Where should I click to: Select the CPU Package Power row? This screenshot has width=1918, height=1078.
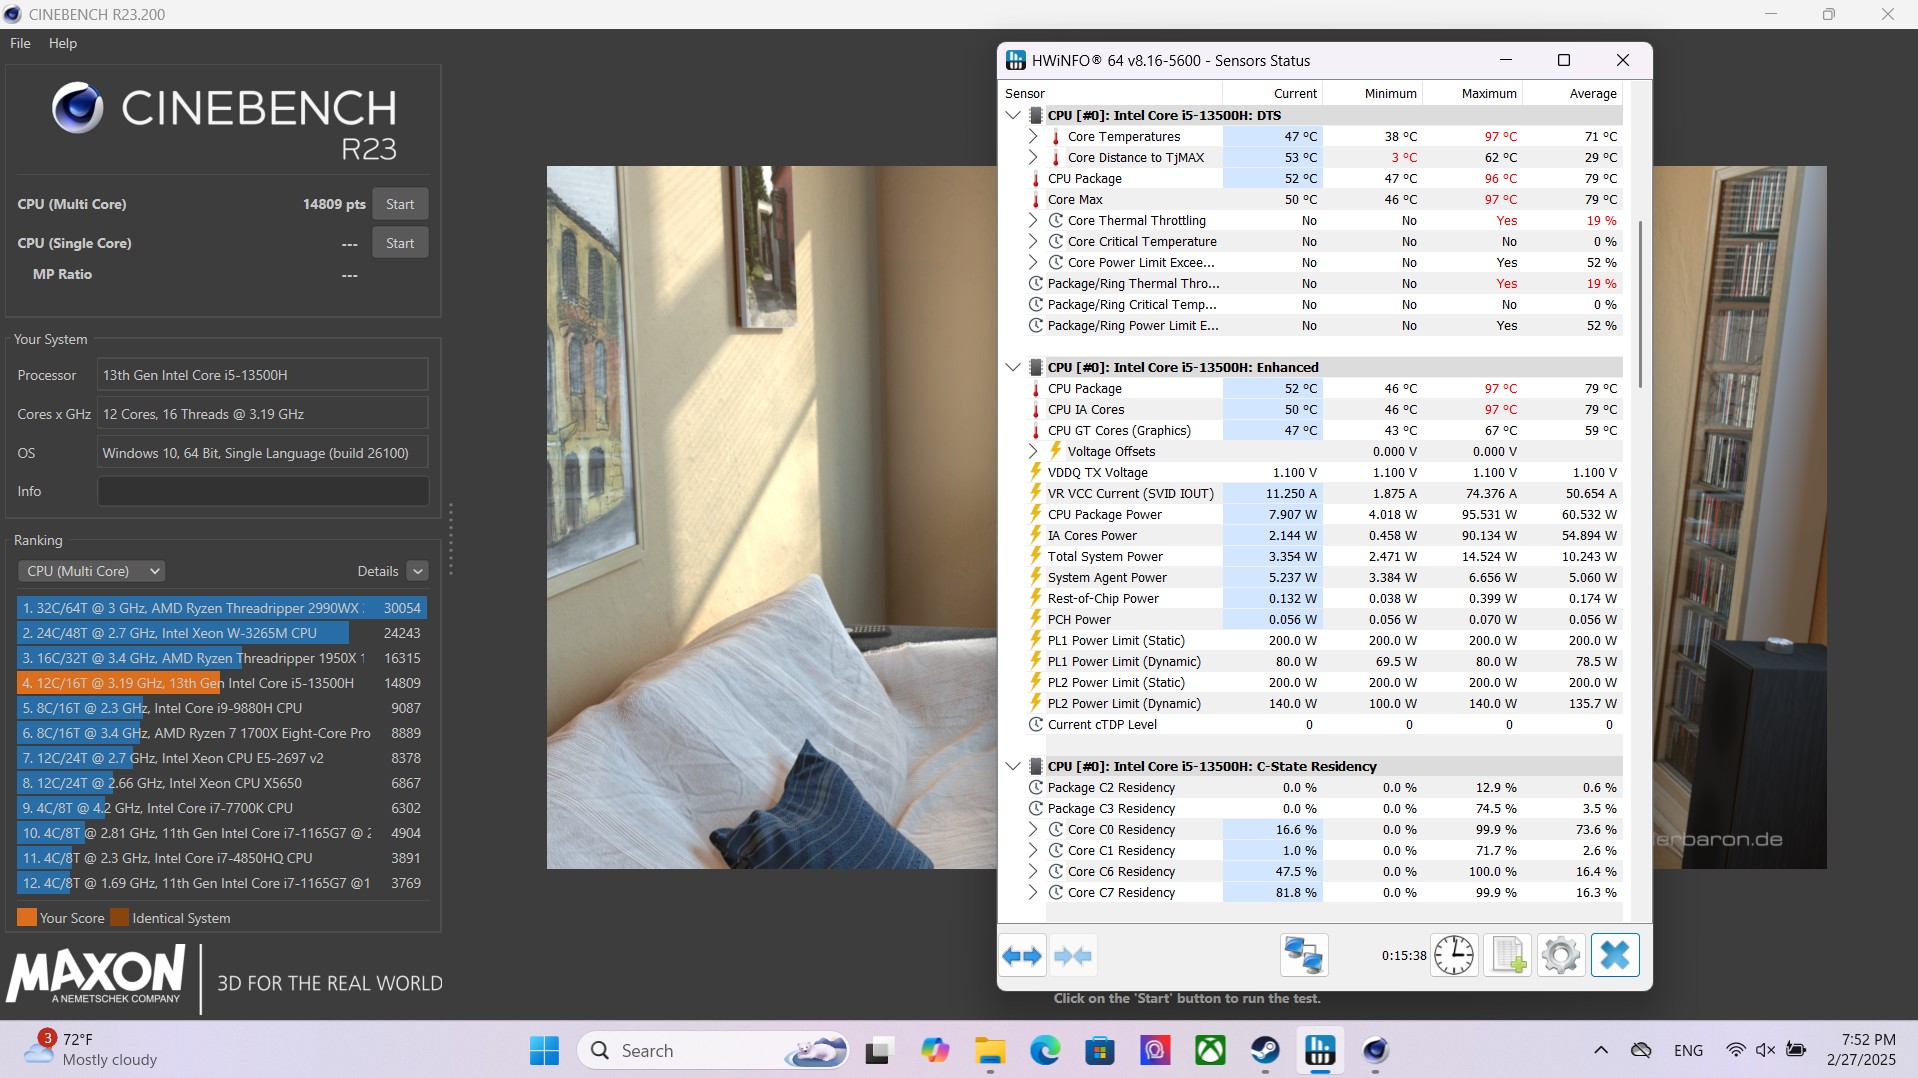1324,514
